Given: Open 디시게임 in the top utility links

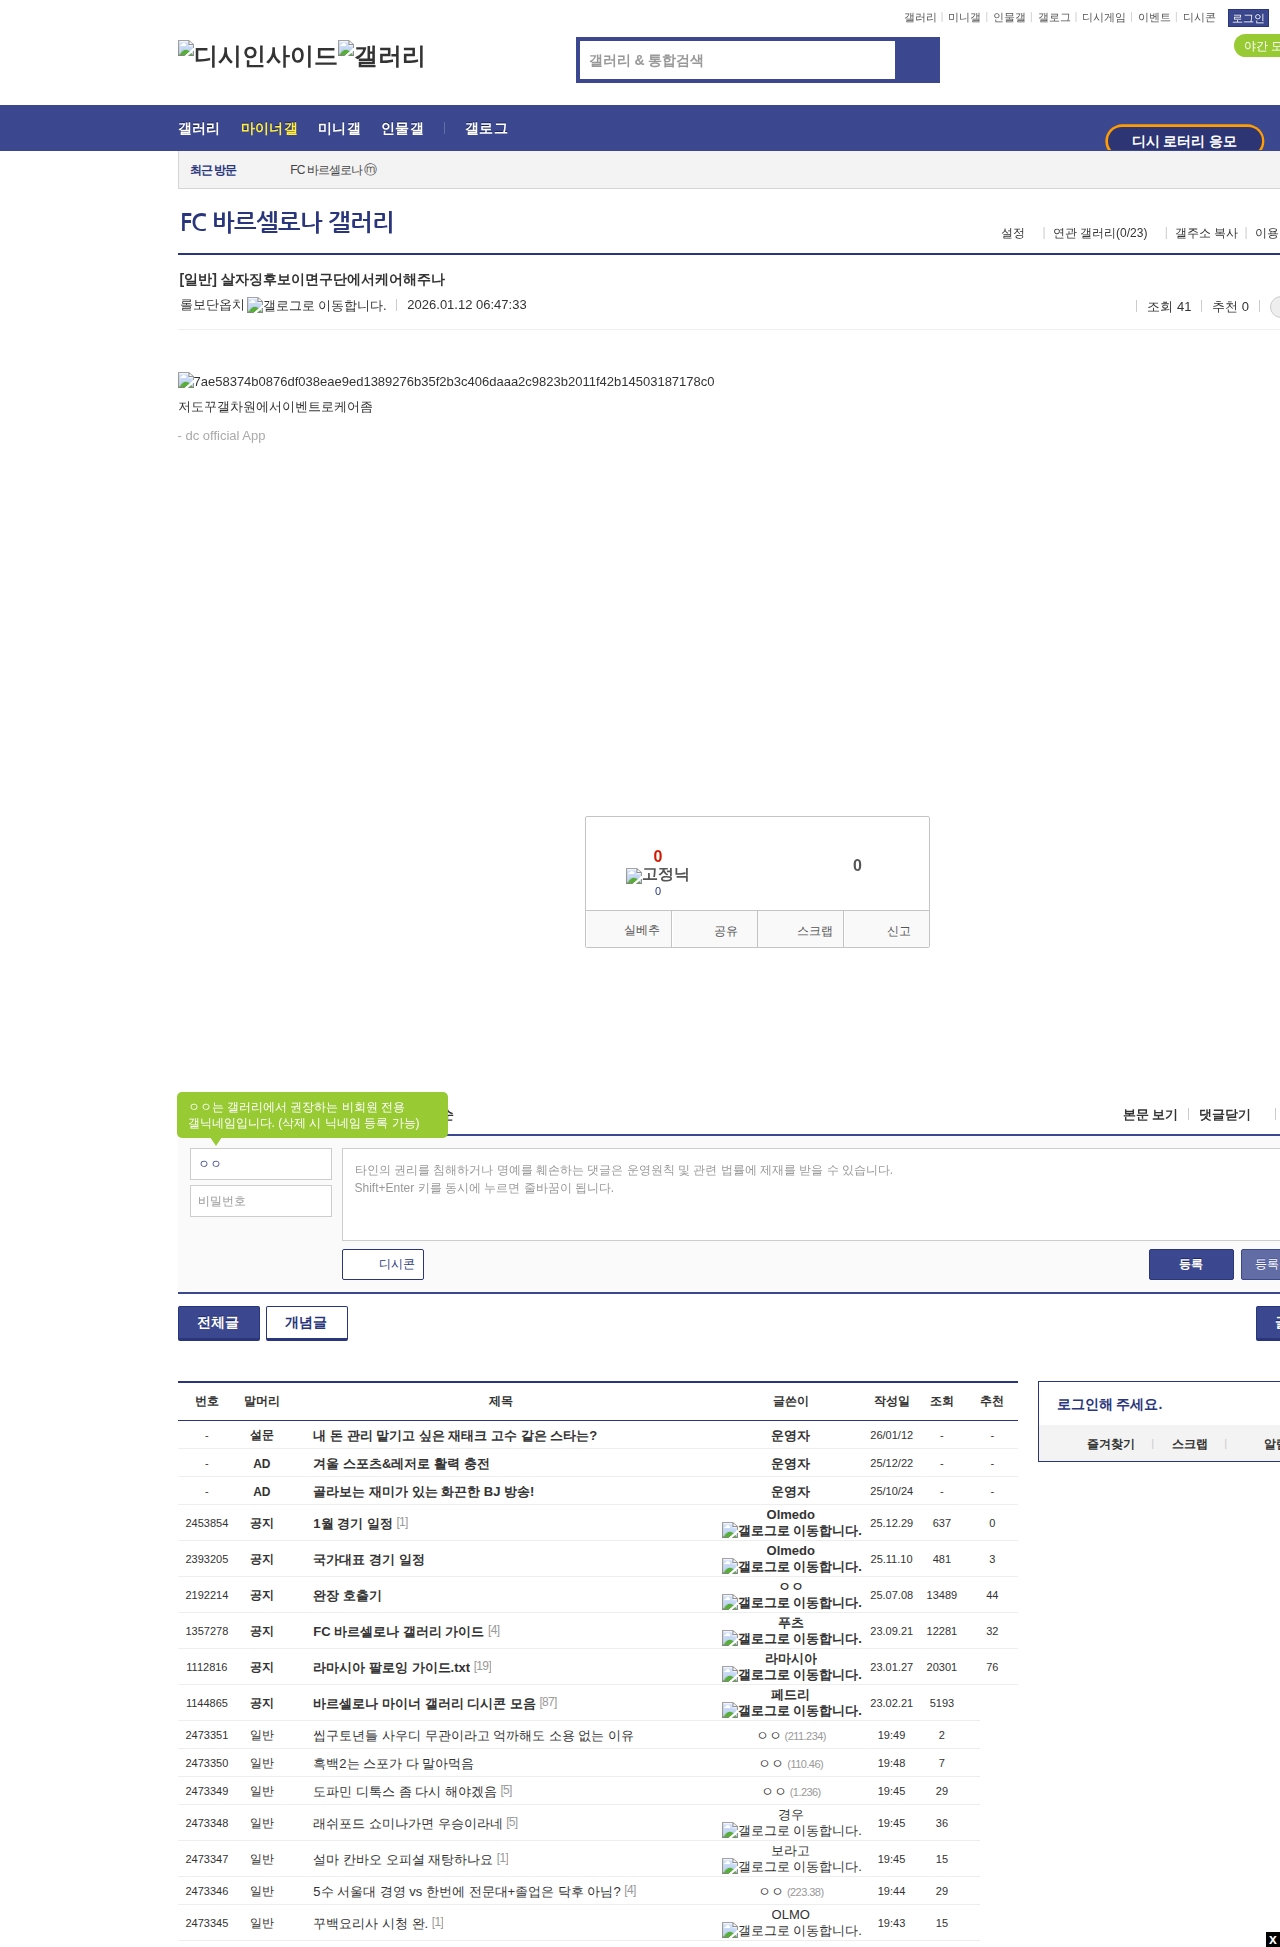Looking at the screenshot, I should [1104, 18].
